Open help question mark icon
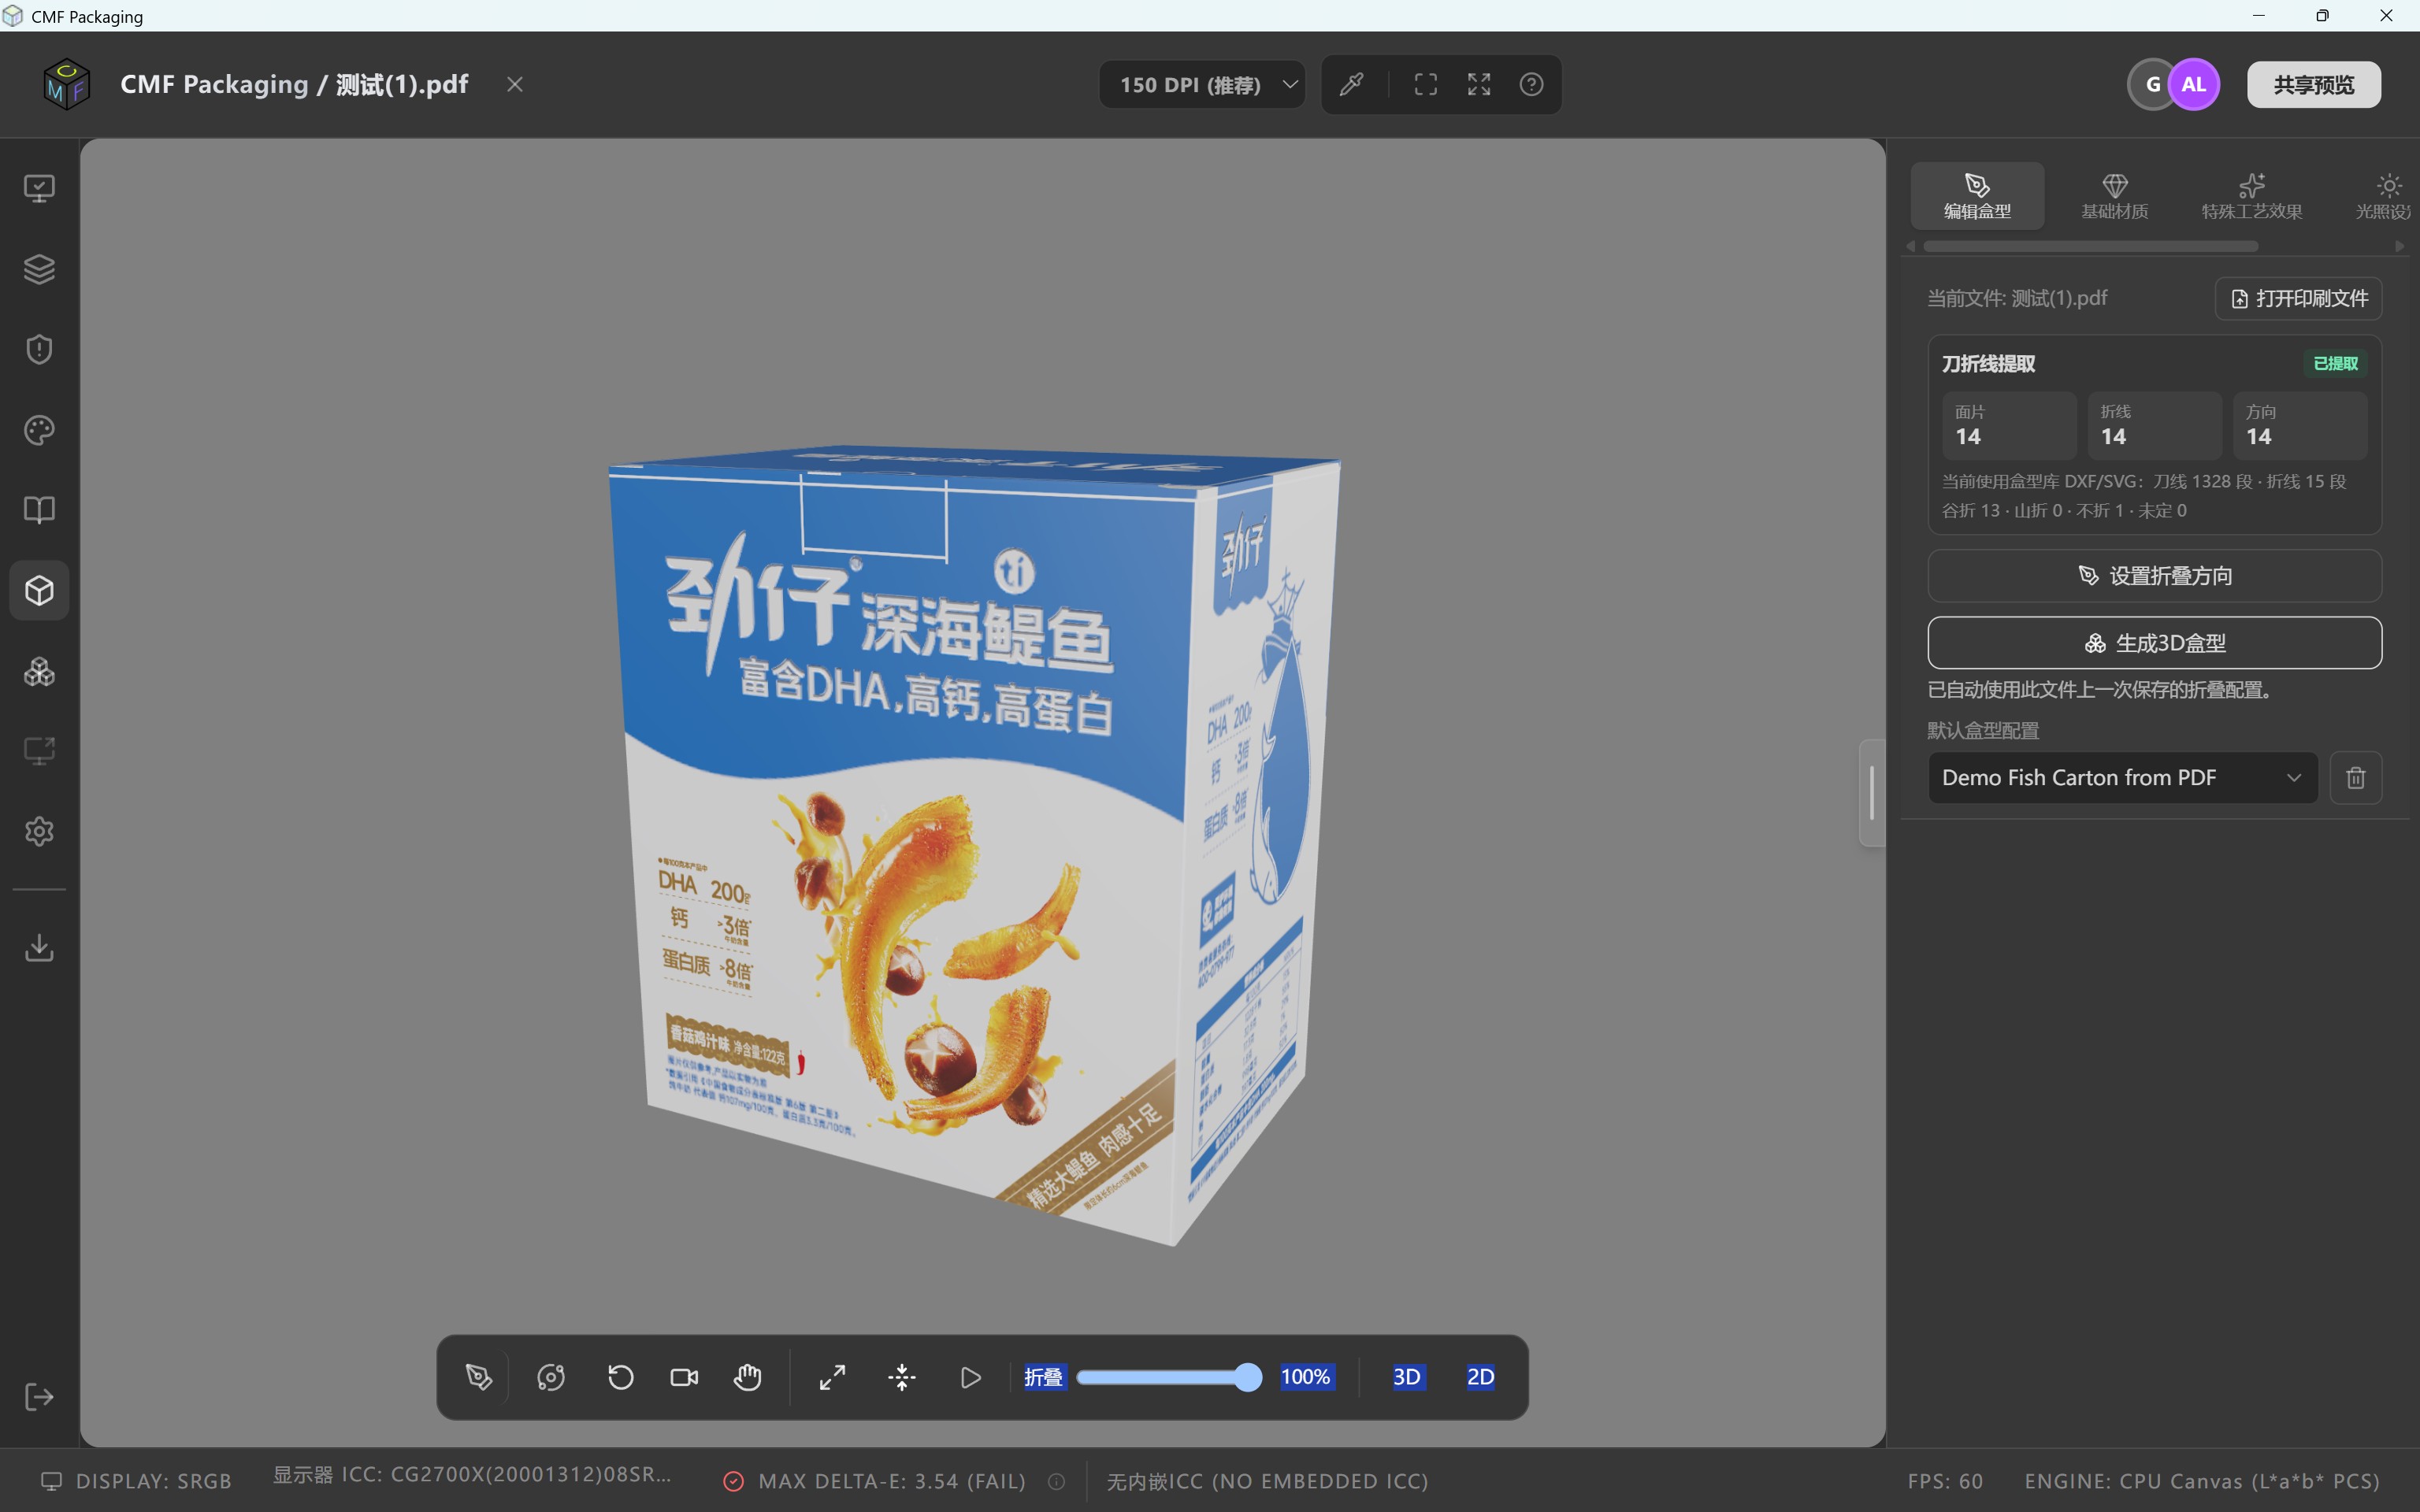The height and width of the screenshot is (1512, 2420). tap(1532, 85)
